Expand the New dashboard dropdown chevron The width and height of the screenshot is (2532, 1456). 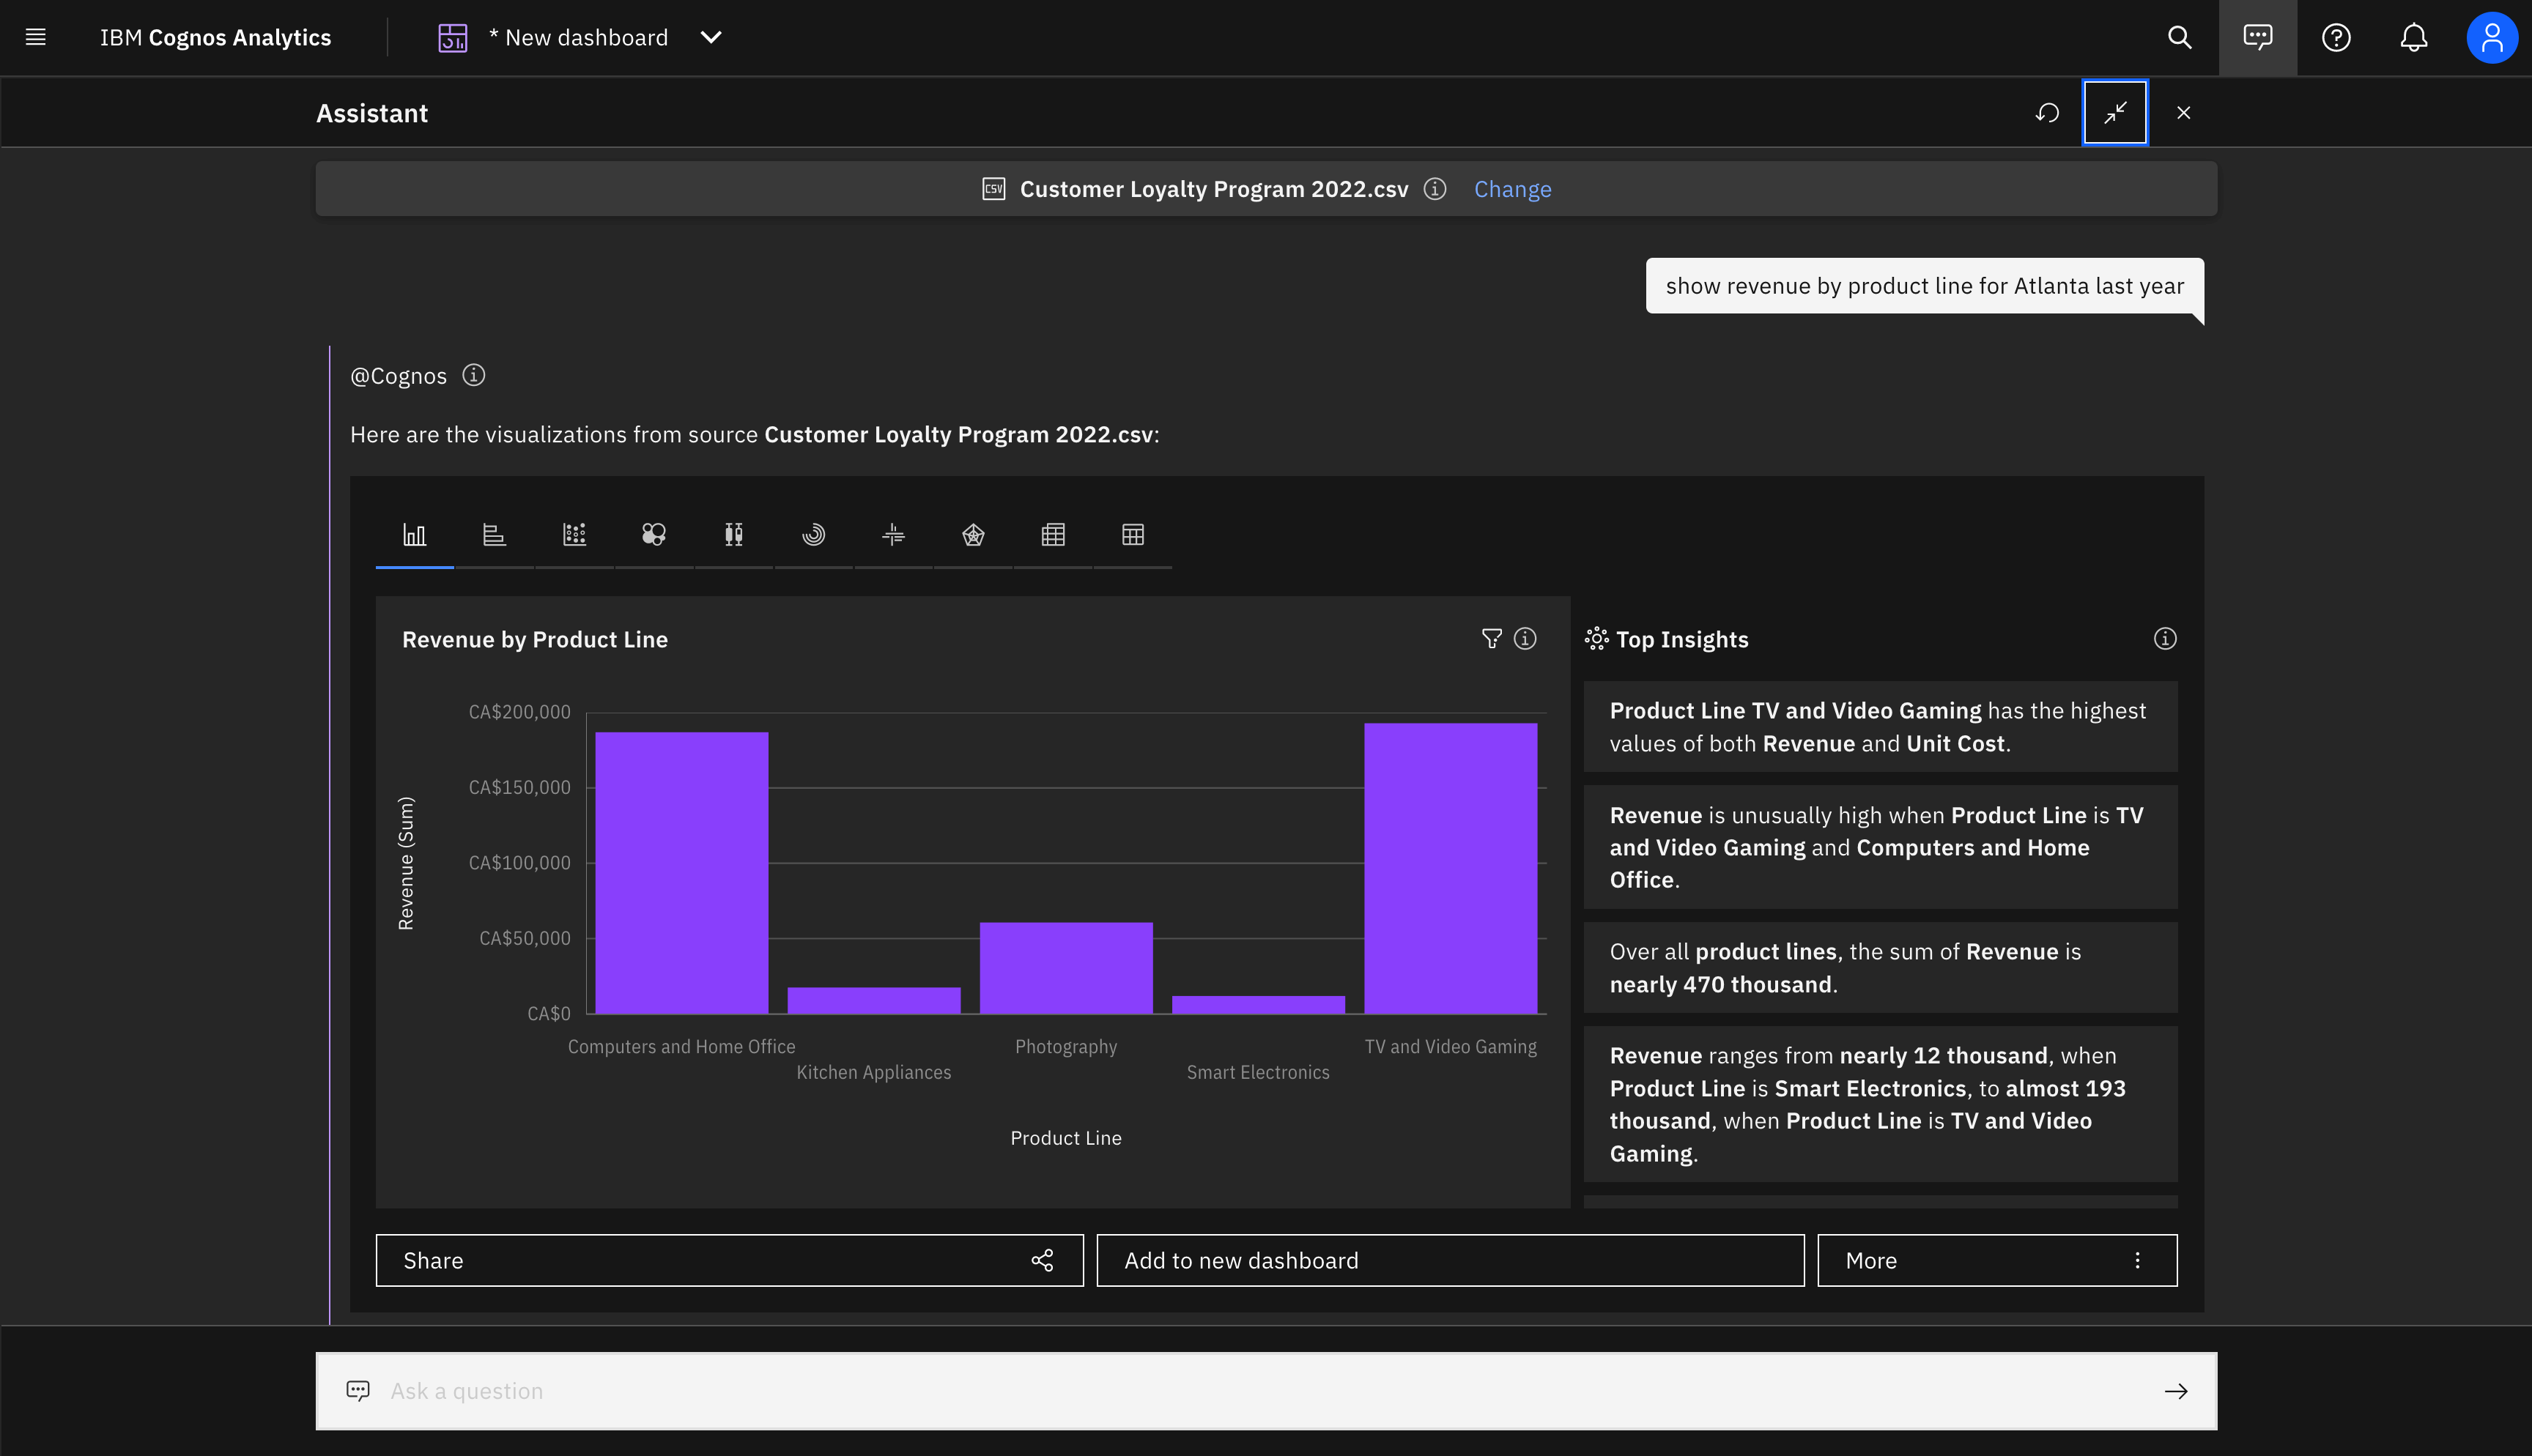pos(711,37)
